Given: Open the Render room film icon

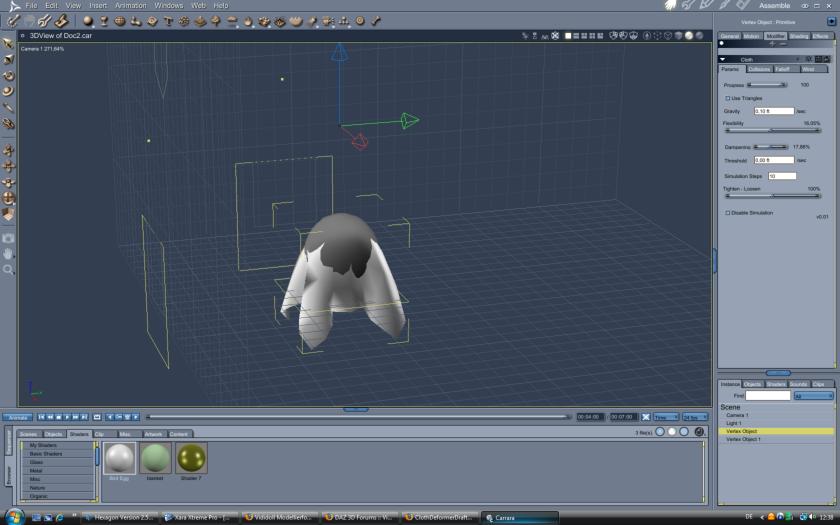Looking at the screenshot, I should point(742,5).
